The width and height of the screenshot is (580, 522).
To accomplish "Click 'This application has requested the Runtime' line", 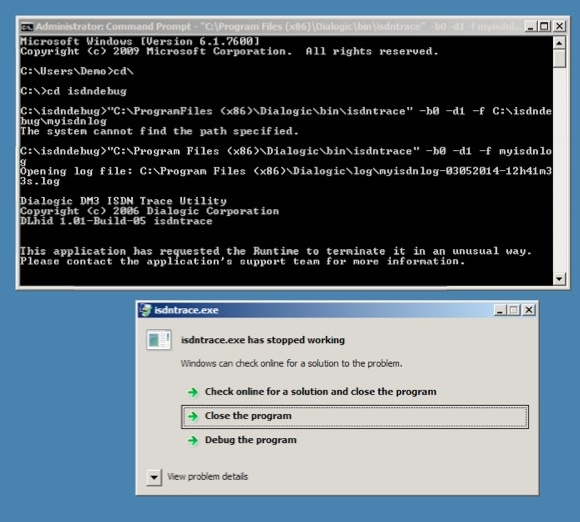I will pyautogui.click(x=276, y=251).
